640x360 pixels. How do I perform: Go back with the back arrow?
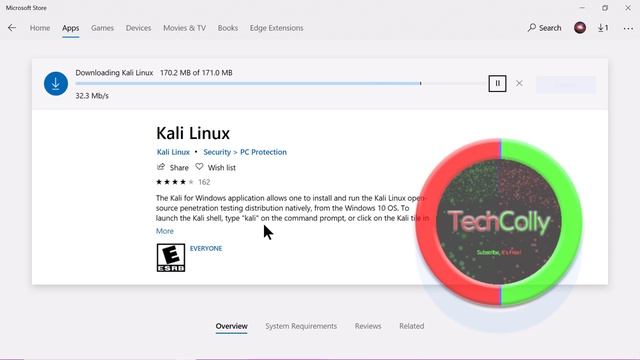pyautogui.click(x=12, y=28)
